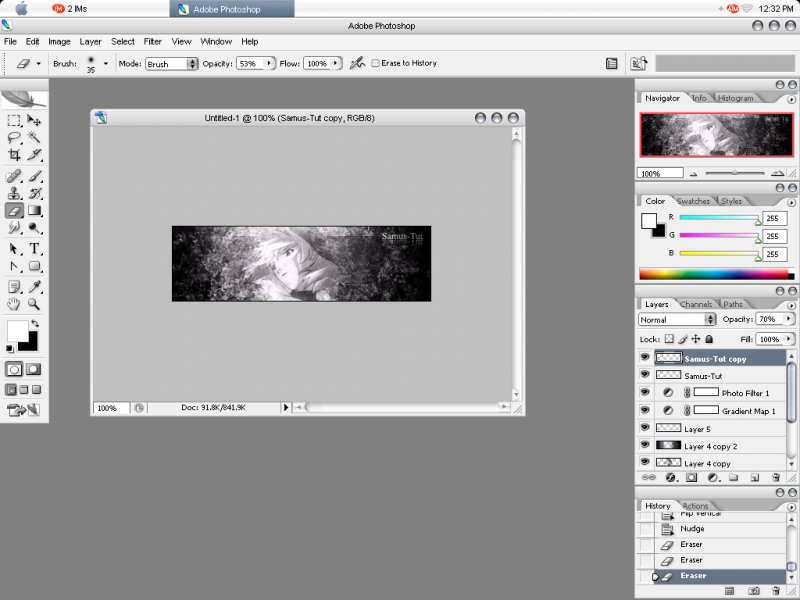Select the Move tool
Viewport: 800px width, 600px height.
(34, 120)
